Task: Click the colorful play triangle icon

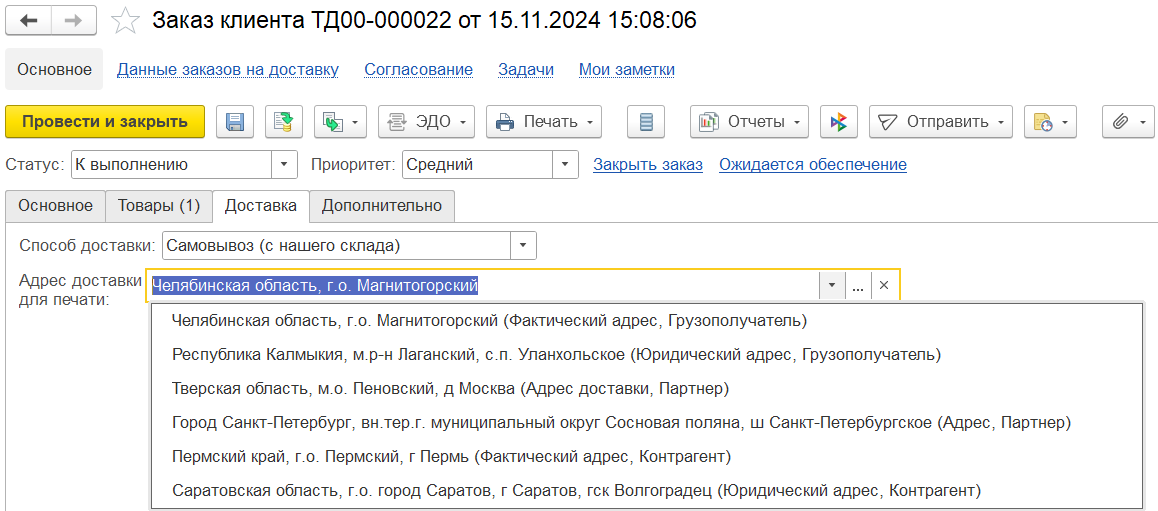Action: point(839,122)
